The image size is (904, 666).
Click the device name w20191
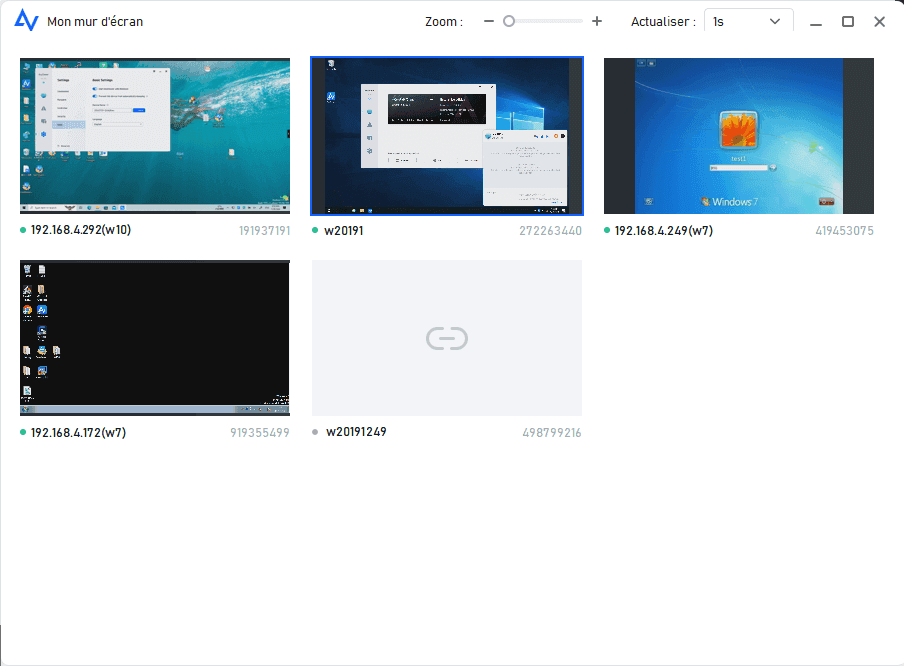[345, 230]
